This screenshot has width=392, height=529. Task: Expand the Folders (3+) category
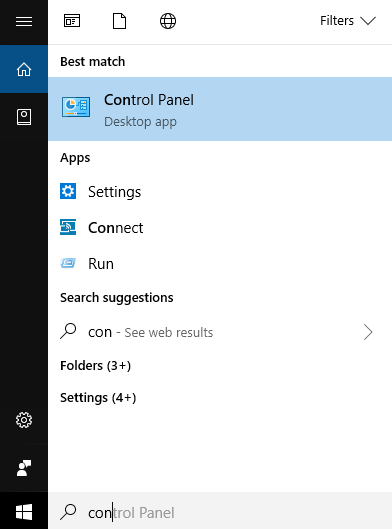pos(95,366)
